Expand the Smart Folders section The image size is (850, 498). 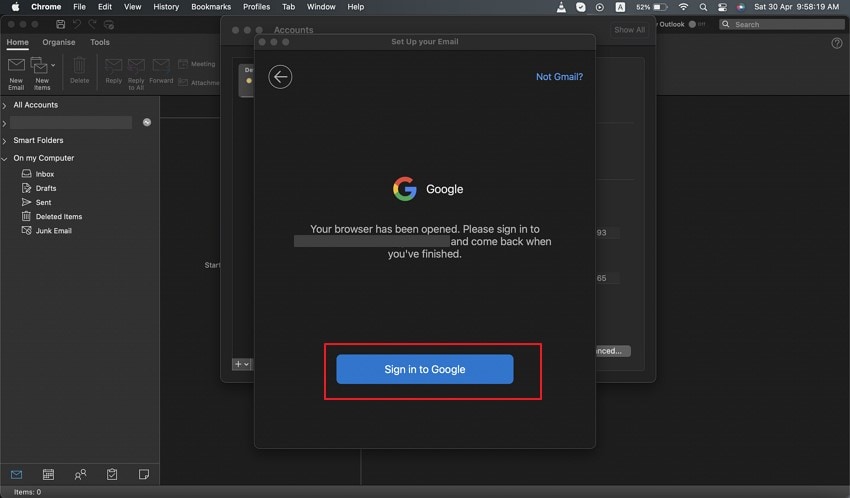tap(4, 141)
